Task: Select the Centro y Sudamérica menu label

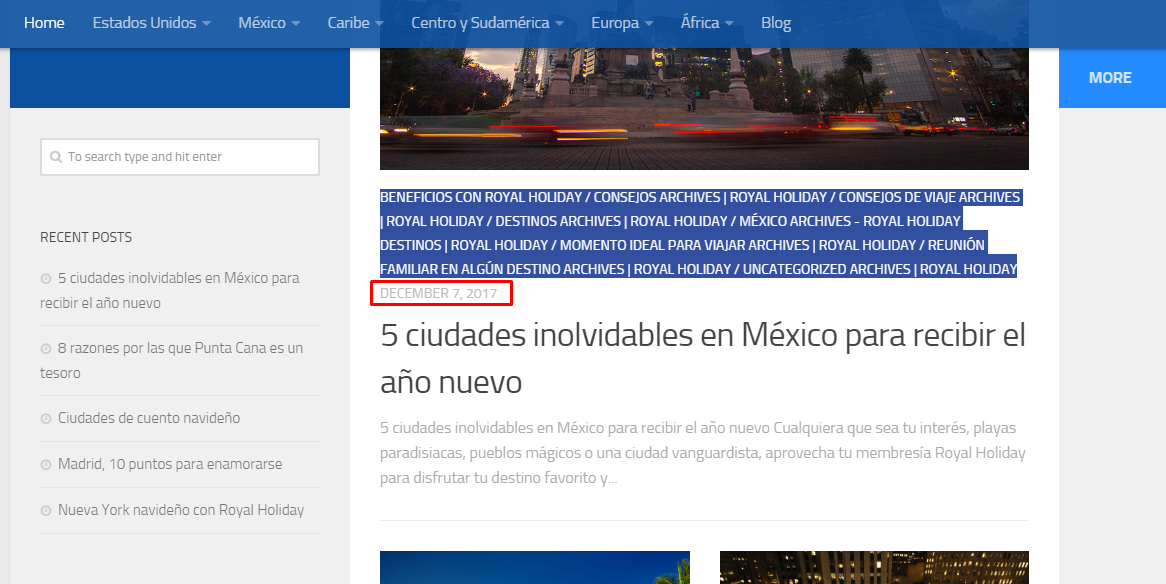Action: [x=480, y=23]
